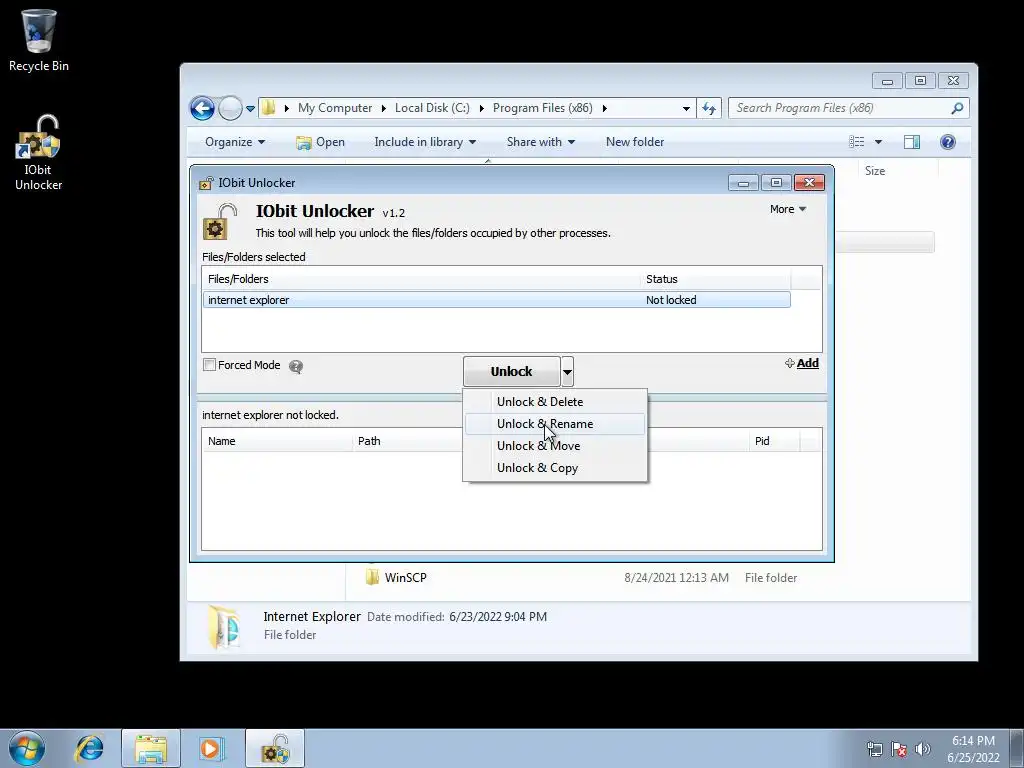Click the folder icon in address bar
Viewport: 1024px width, 768px height.
(x=268, y=108)
